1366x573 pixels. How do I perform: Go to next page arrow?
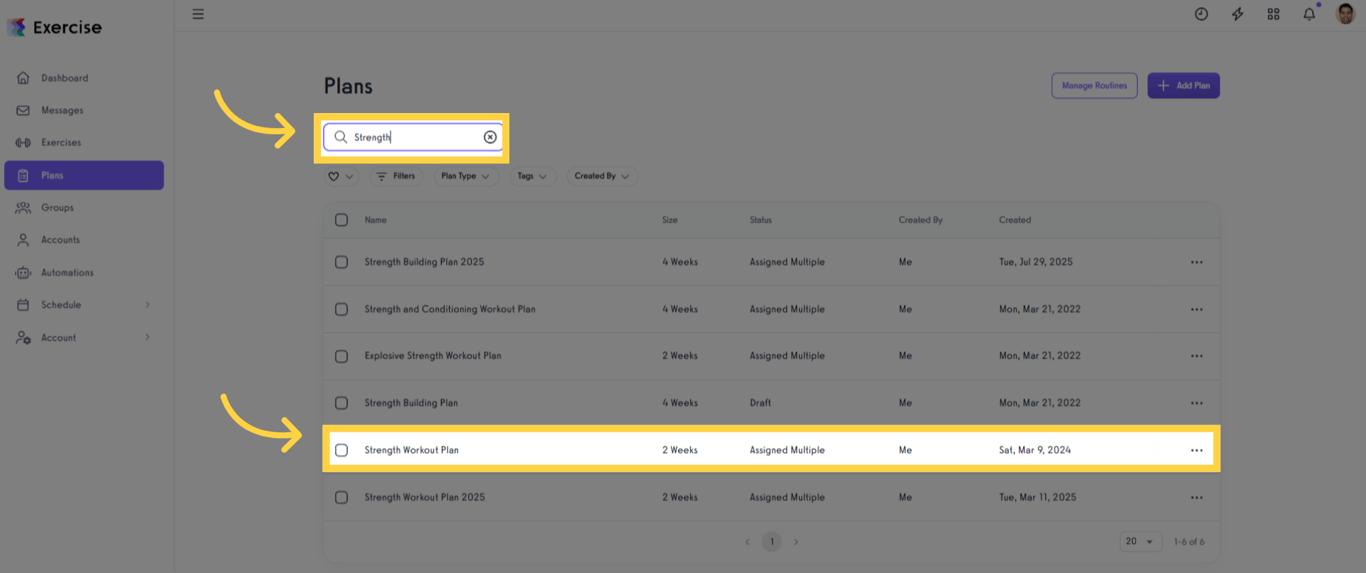coord(796,542)
